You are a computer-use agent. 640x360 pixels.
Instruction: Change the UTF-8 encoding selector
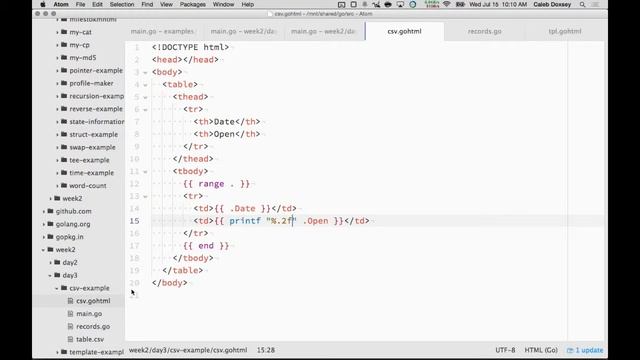click(x=505, y=350)
